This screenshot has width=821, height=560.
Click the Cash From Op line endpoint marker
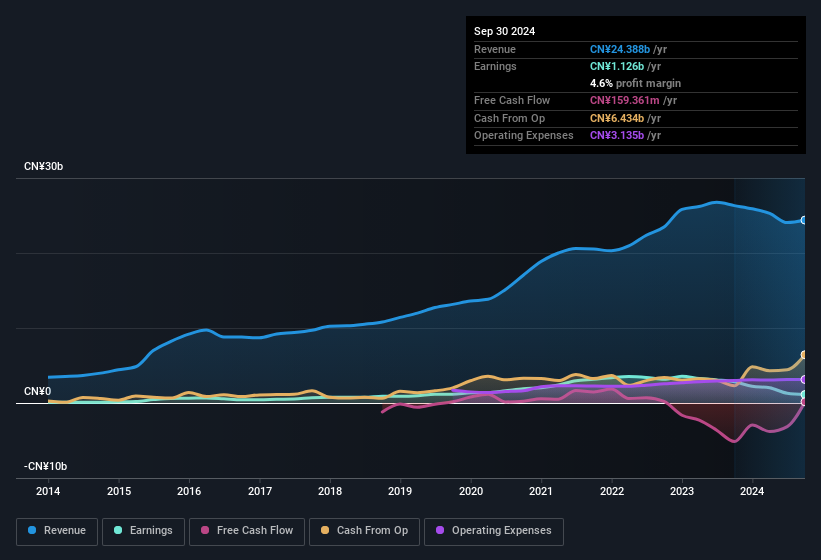point(804,355)
